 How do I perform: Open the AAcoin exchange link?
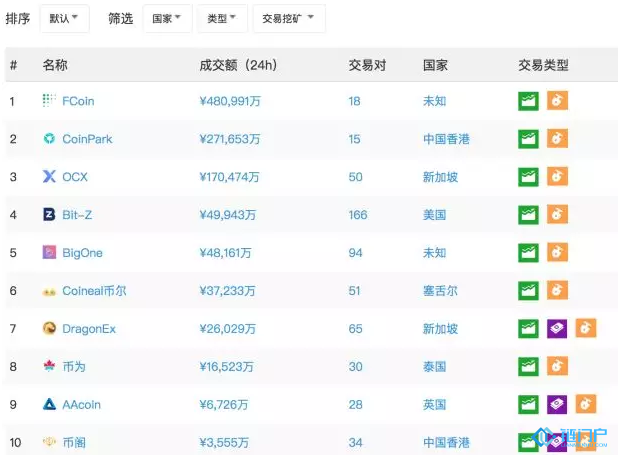point(81,405)
